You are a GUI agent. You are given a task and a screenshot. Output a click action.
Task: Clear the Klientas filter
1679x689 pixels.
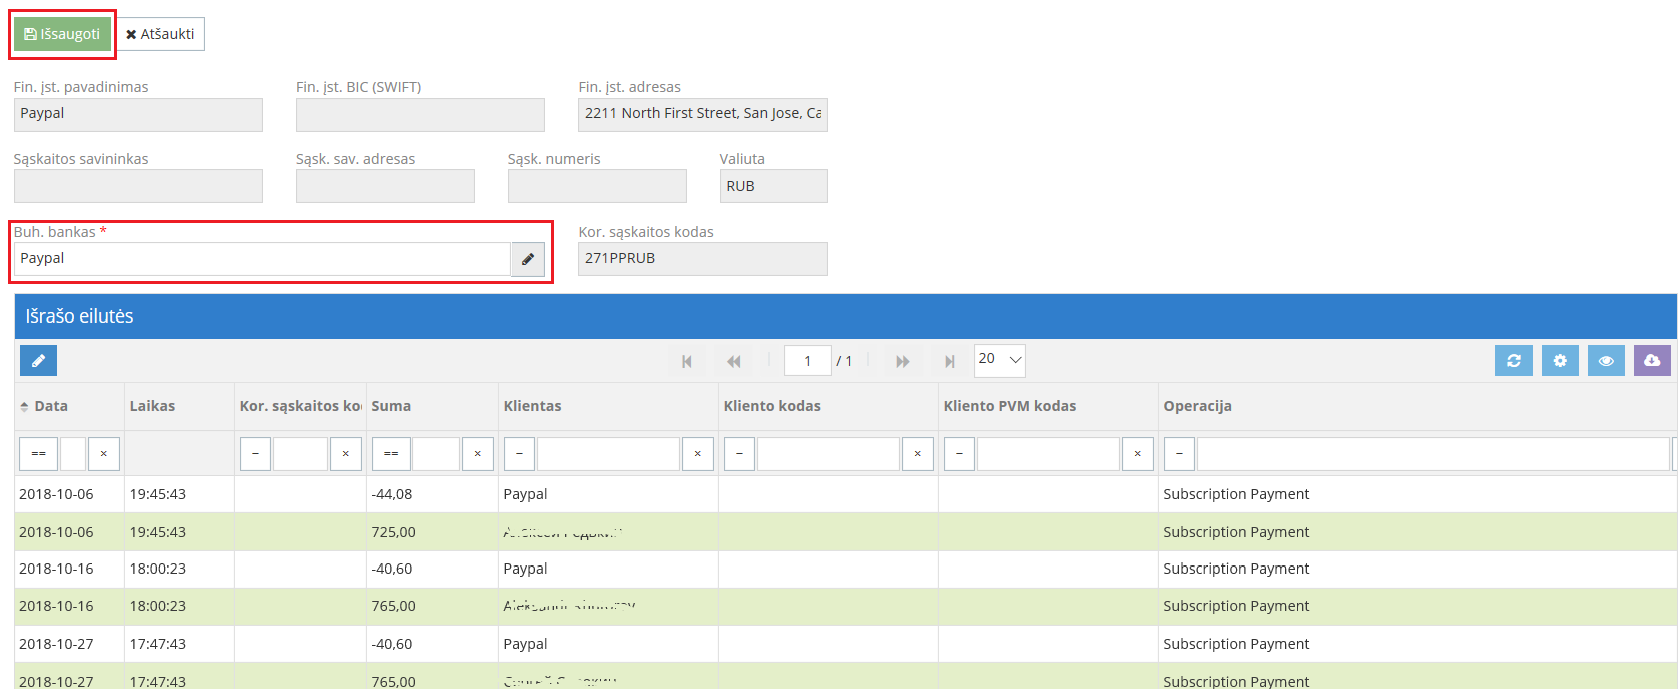click(x=697, y=454)
